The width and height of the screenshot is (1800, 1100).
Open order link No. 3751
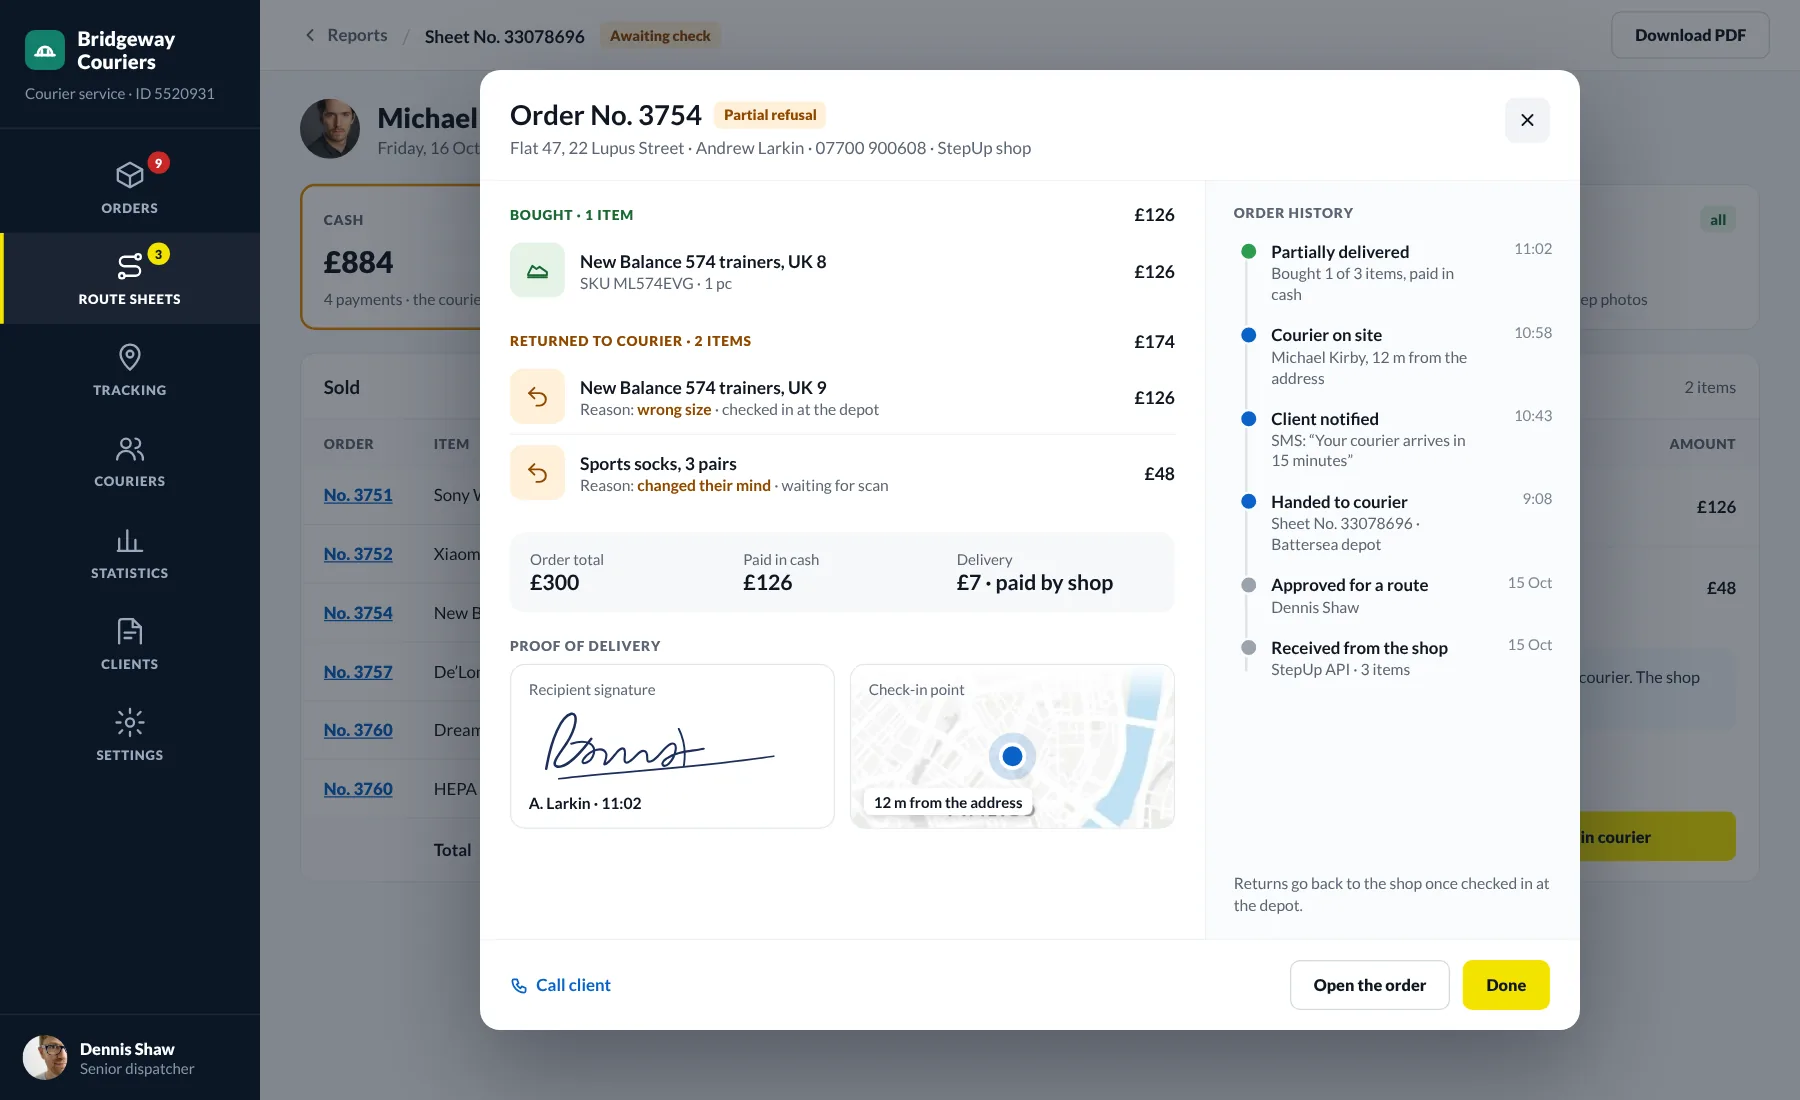click(x=358, y=495)
